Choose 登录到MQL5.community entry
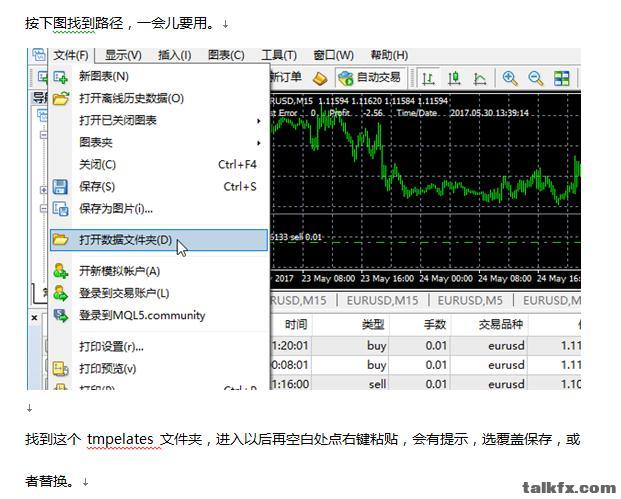Screen dimensions: 621x499 (x=158, y=316)
